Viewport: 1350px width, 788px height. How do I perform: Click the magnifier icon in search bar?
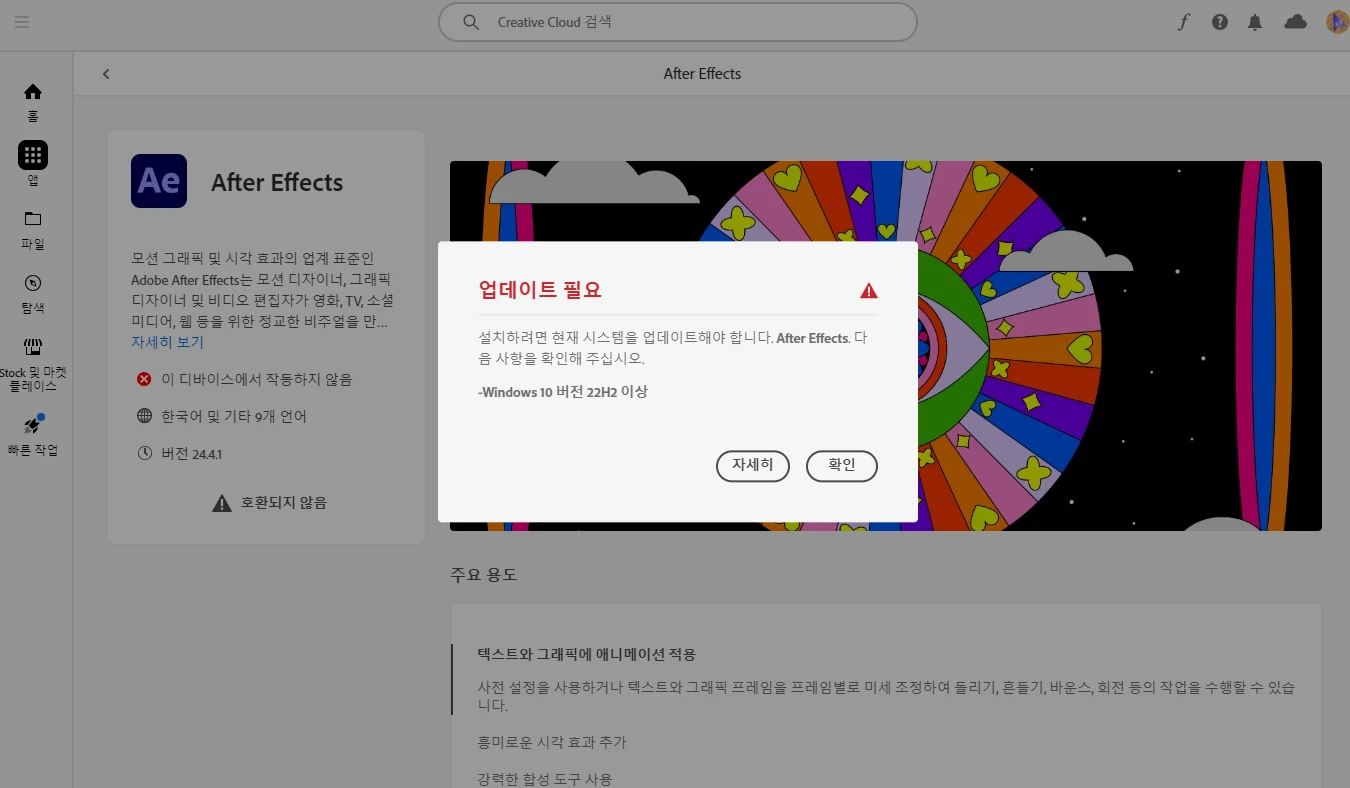(471, 22)
